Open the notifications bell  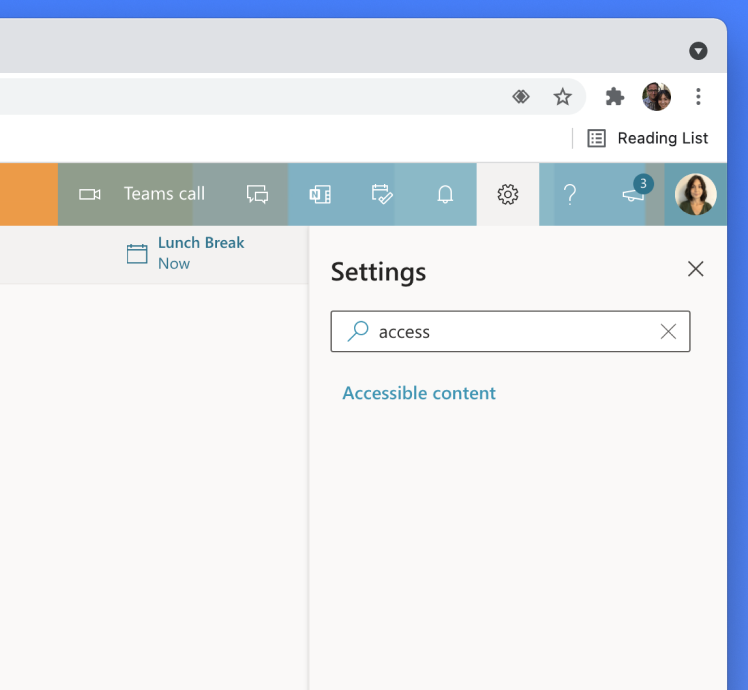pyautogui.click(x=446, y=194)
